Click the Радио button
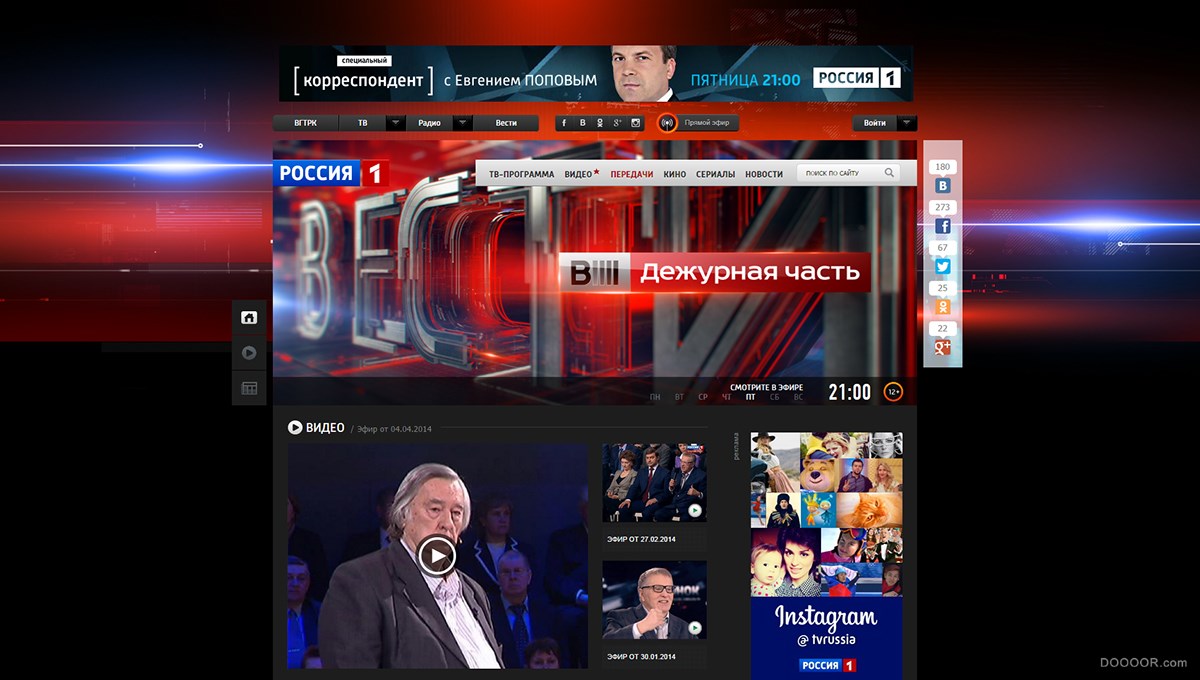The width and height of the screenshot is (1200, 680). pos(430,123)
